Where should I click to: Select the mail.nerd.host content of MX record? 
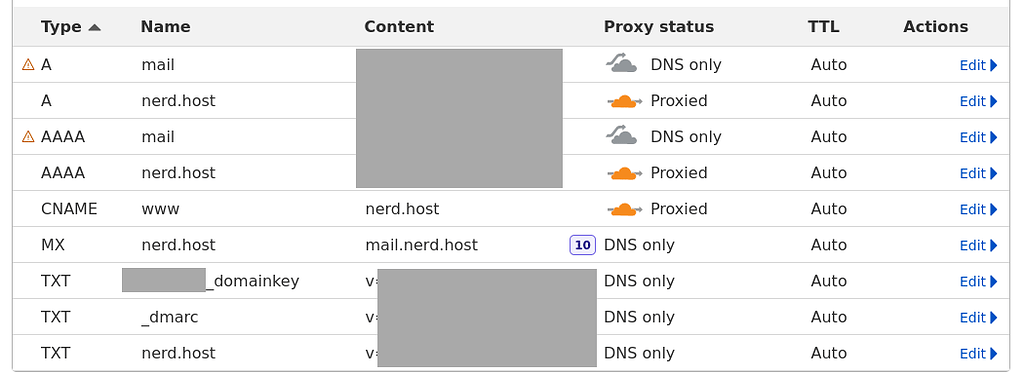(421, 245)
